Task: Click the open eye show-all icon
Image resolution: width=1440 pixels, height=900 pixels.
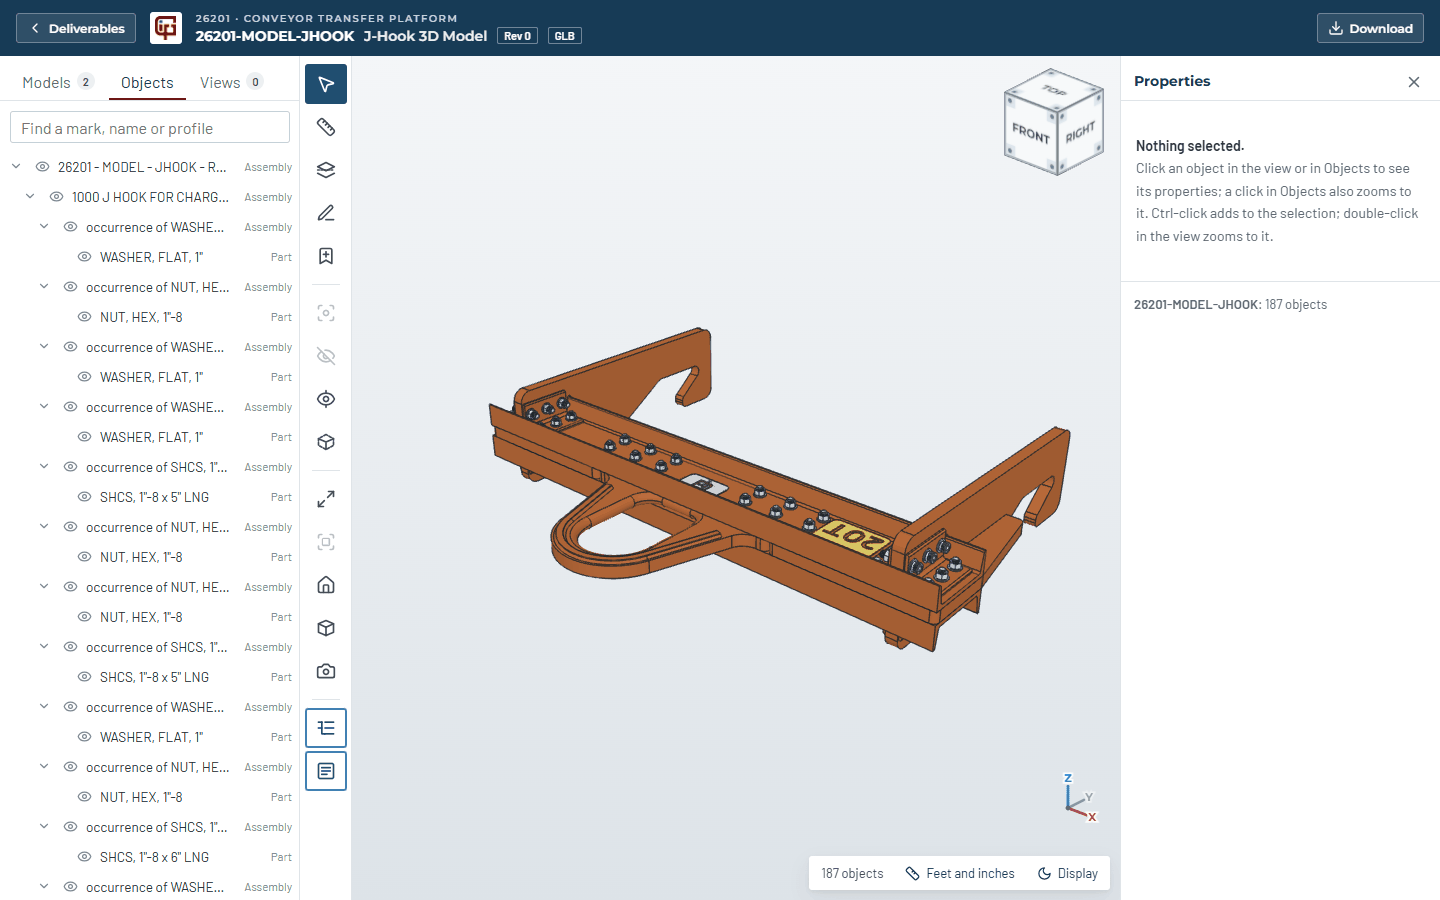Action: (326, 399)
